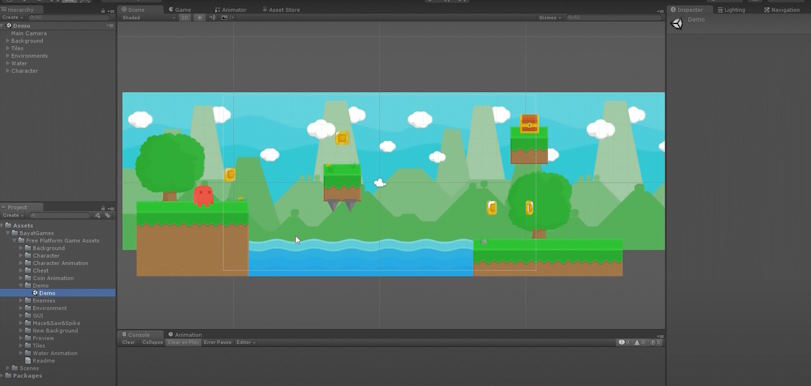Switch to the Lighting tab
Image resolution: width=811 pixels, height=386 pixels.
click(x=732, y=10)
